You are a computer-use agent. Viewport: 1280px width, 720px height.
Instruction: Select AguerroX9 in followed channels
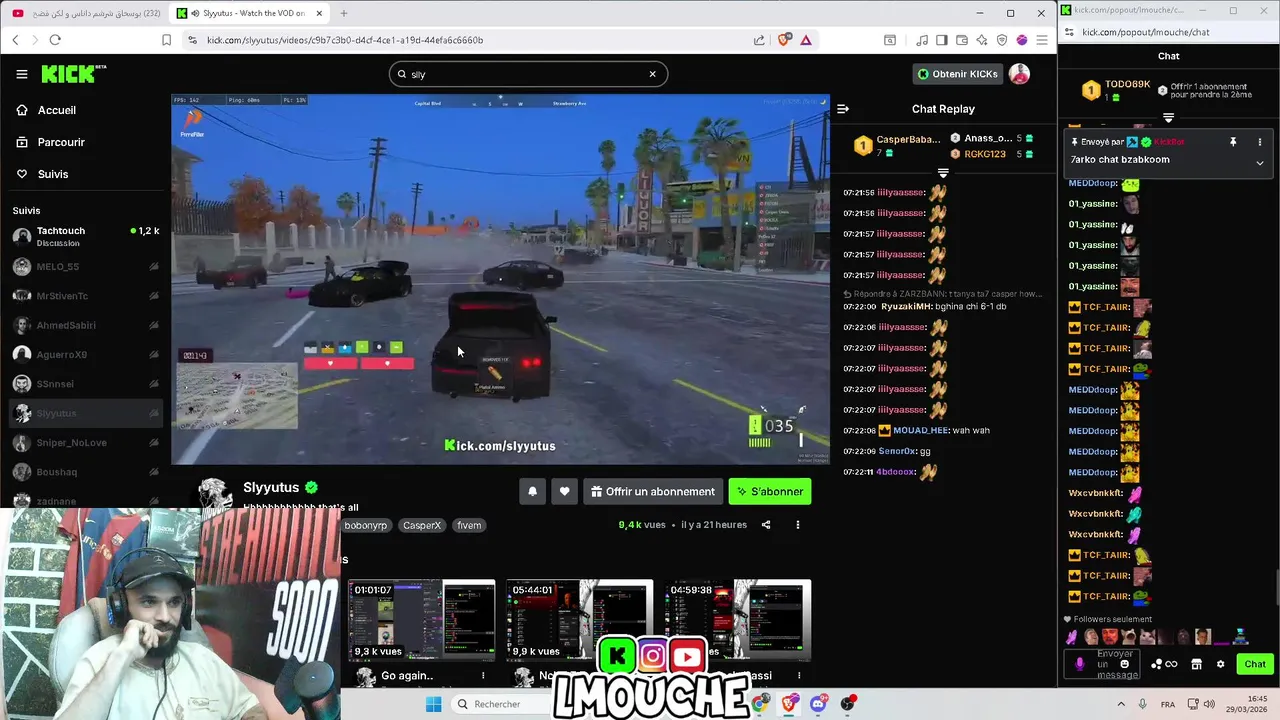(85, 354)
